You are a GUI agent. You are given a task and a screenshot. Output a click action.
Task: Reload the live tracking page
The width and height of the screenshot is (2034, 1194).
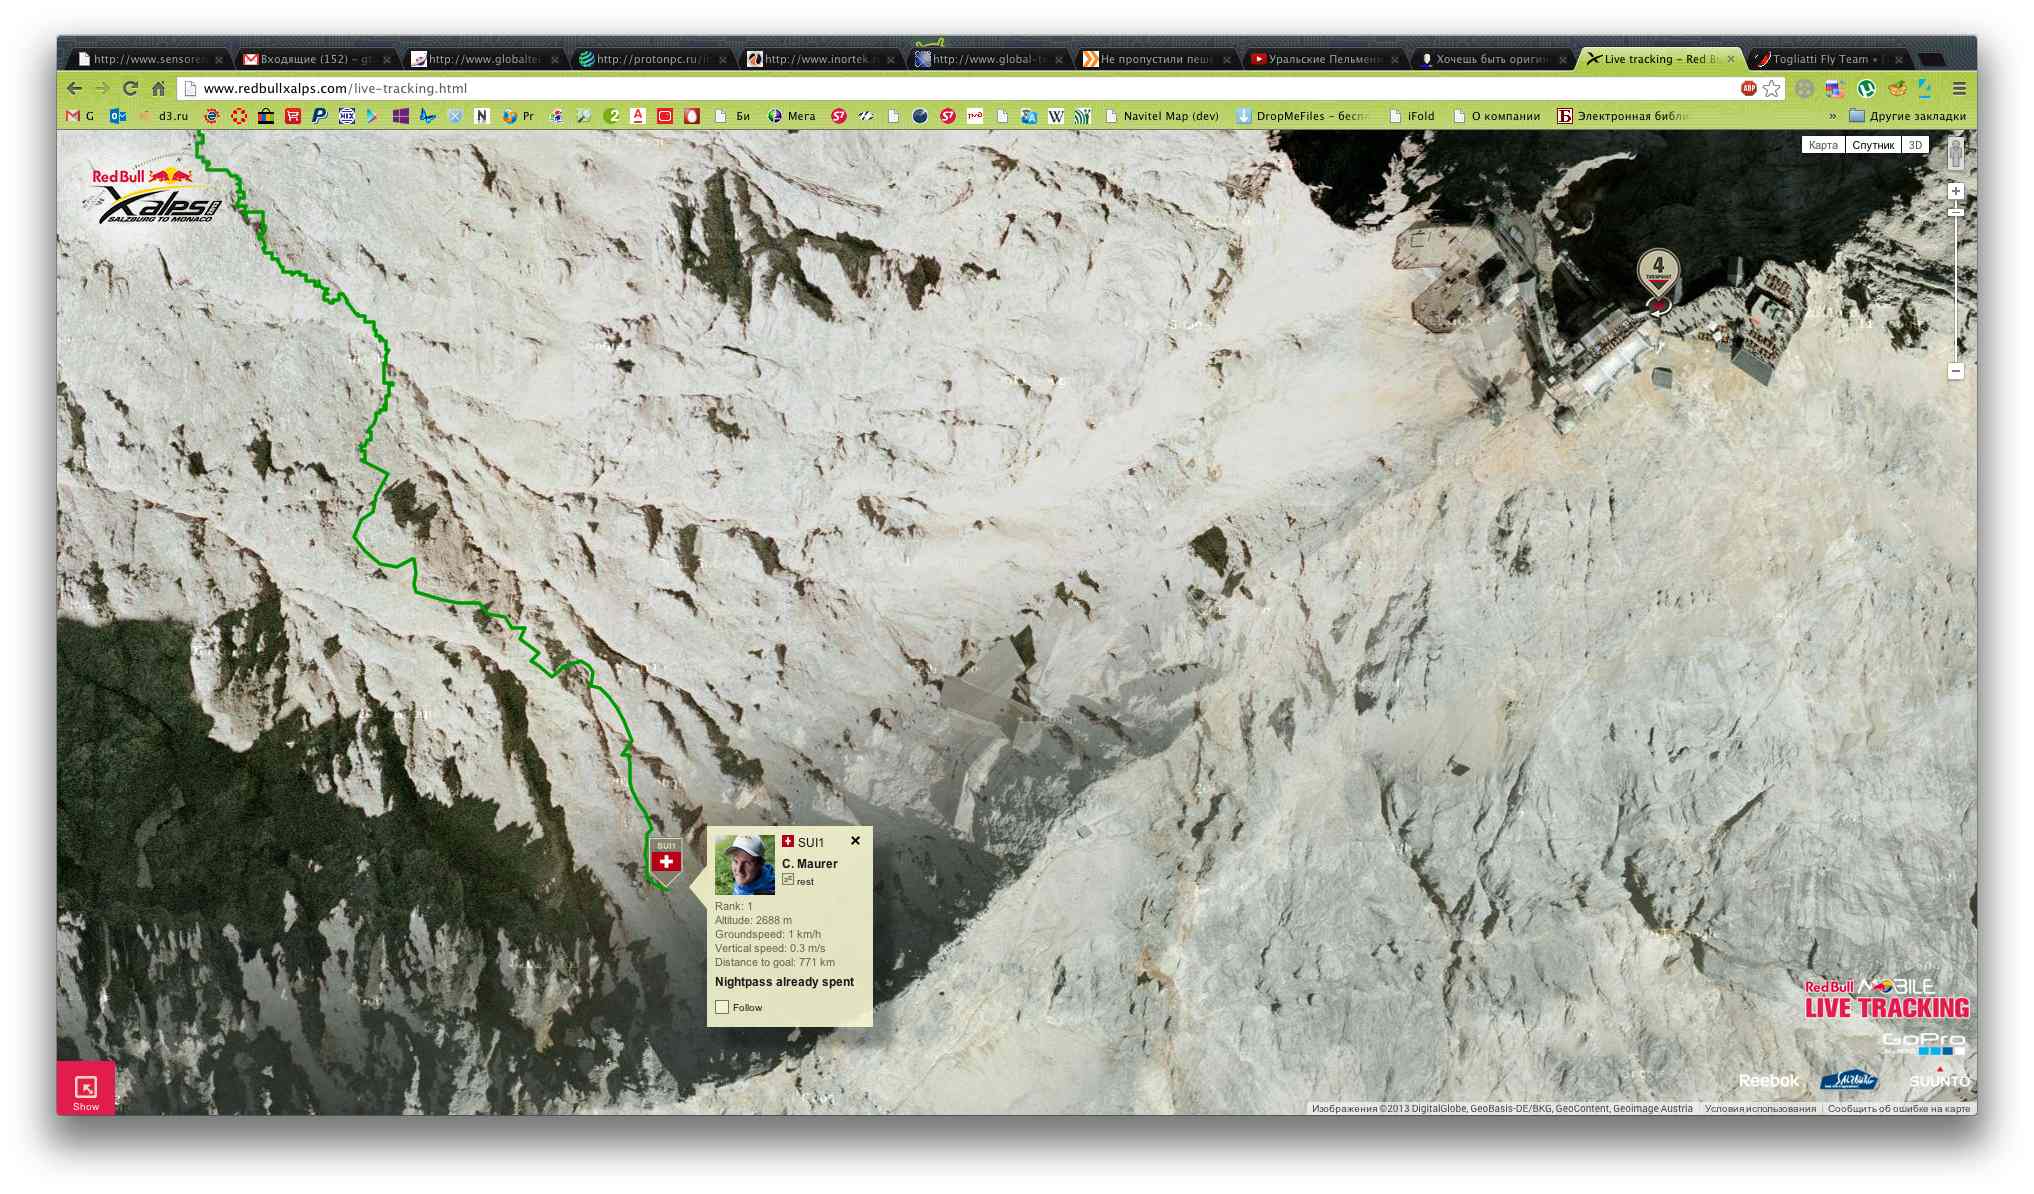pyautogui.click(x=130, y=88)
